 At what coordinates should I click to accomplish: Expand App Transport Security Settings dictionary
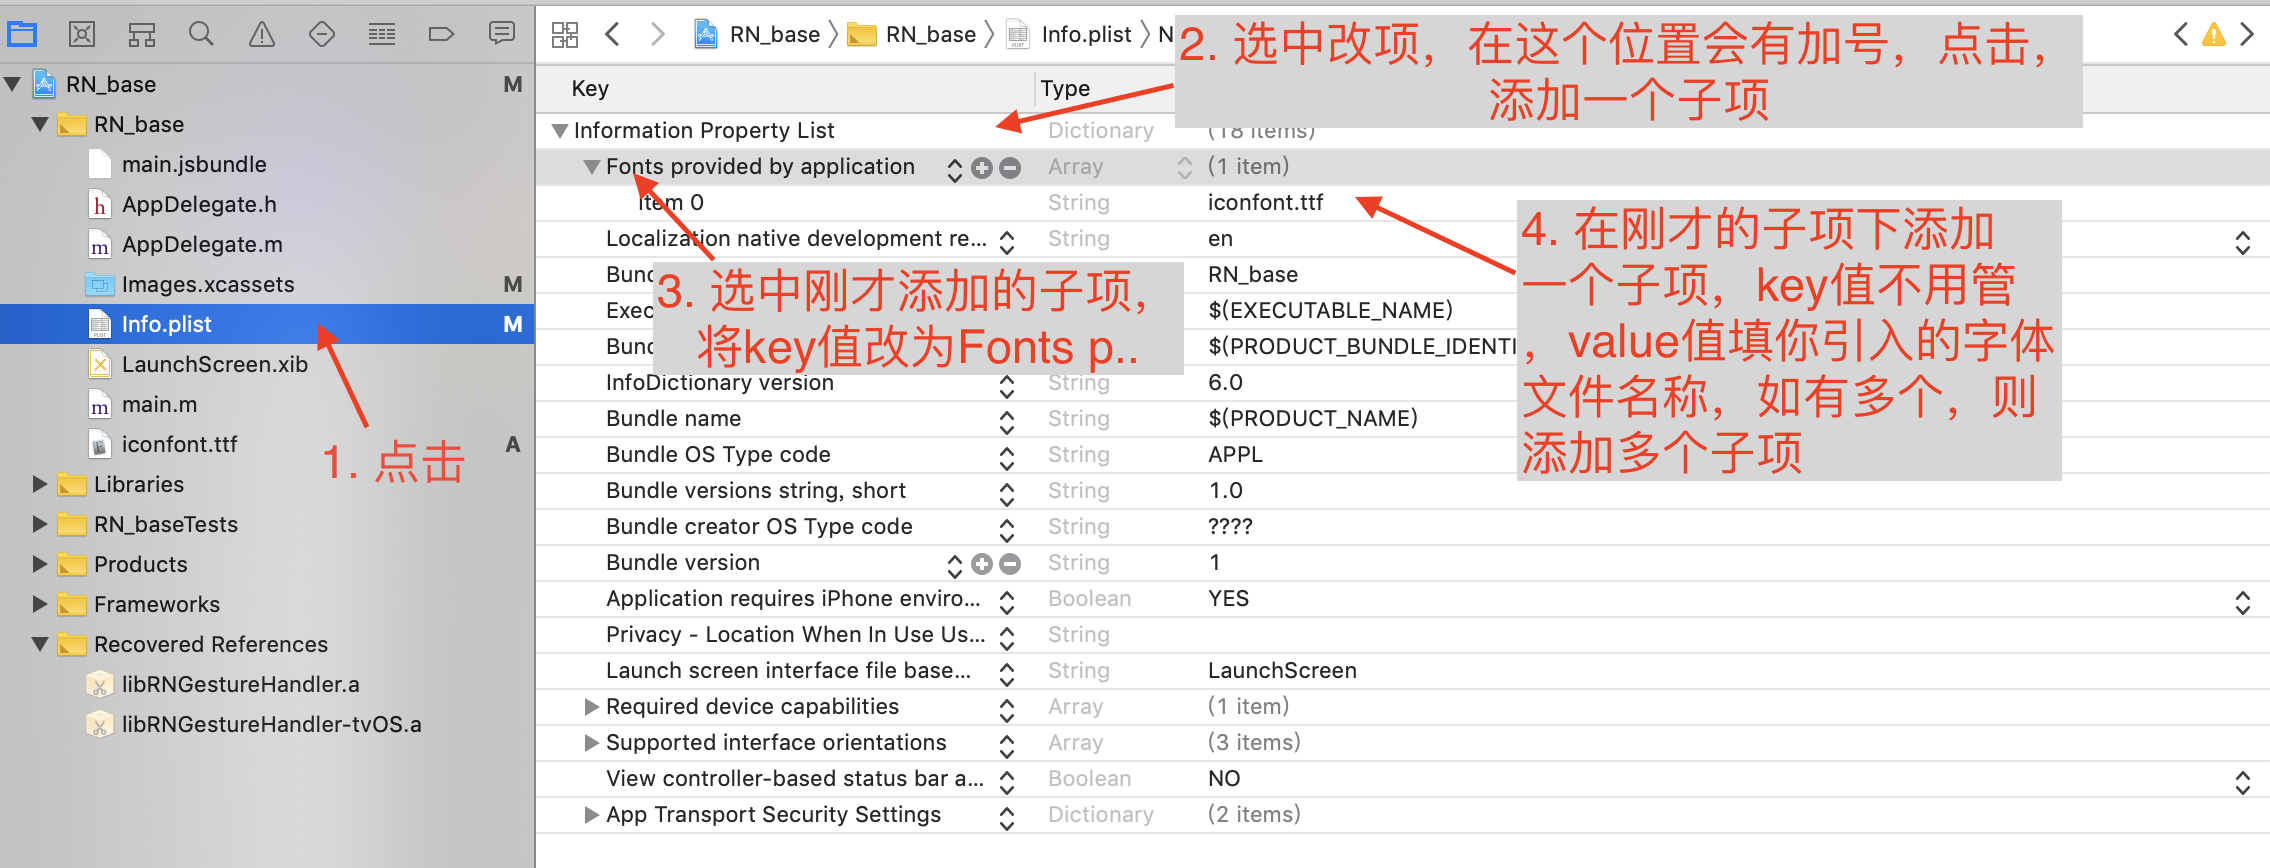pyautogui.click(x=592, y=815)
